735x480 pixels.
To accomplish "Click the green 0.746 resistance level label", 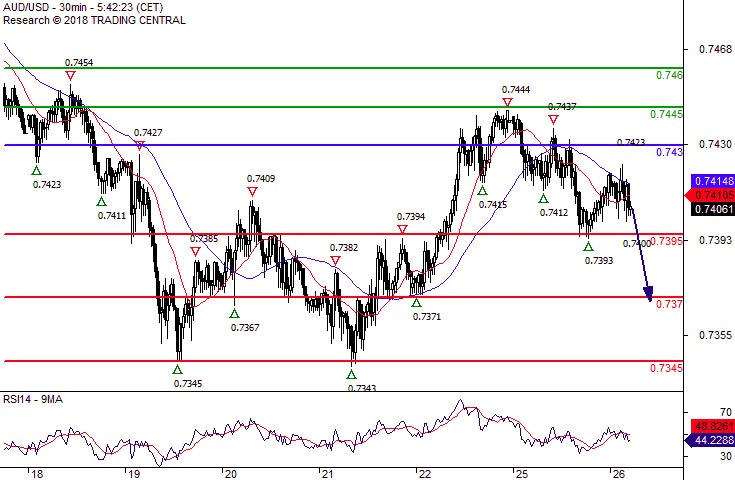I will click(669, 75).
